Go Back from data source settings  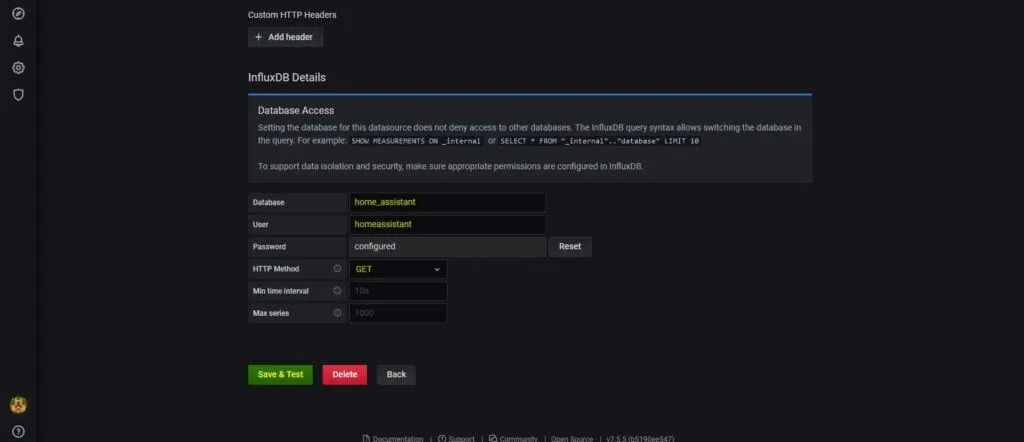[x=396, y=375]
